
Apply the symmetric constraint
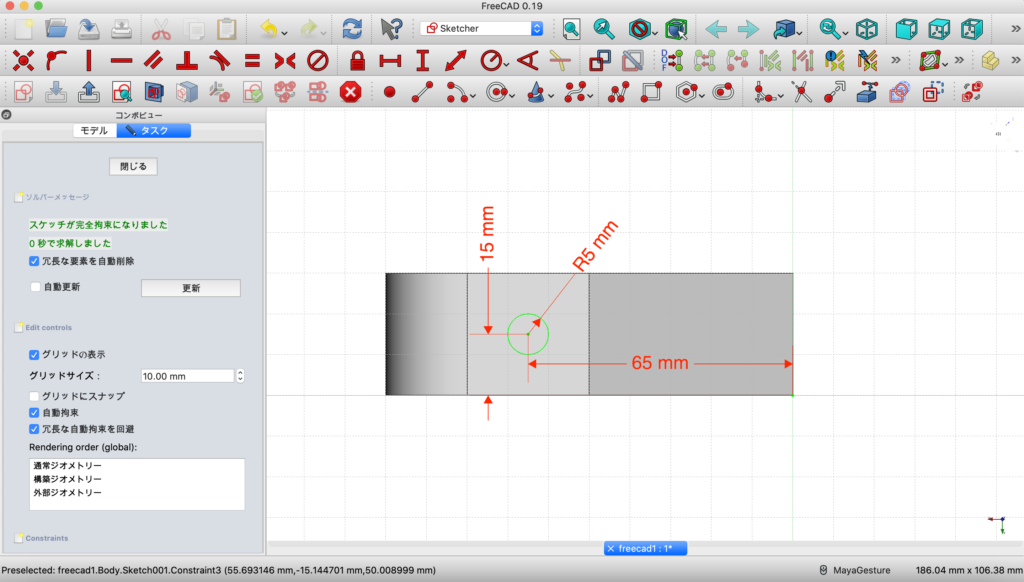tap(285, 61)
